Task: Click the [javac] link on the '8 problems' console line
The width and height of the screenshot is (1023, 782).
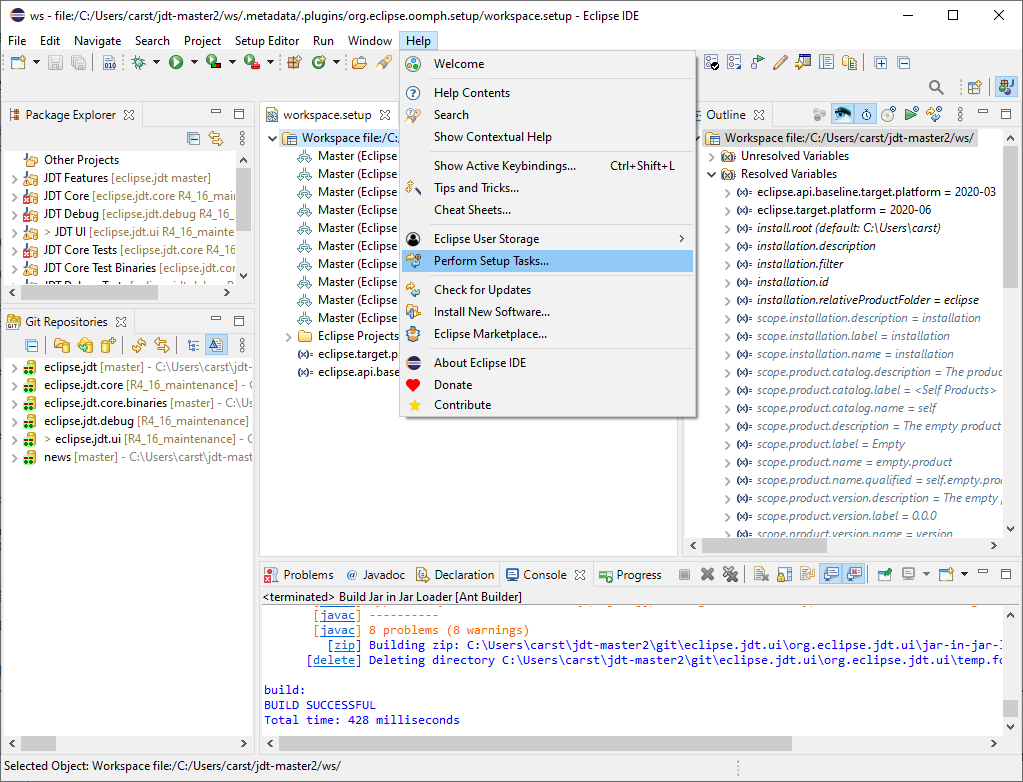Action: [x=337, y=630]
